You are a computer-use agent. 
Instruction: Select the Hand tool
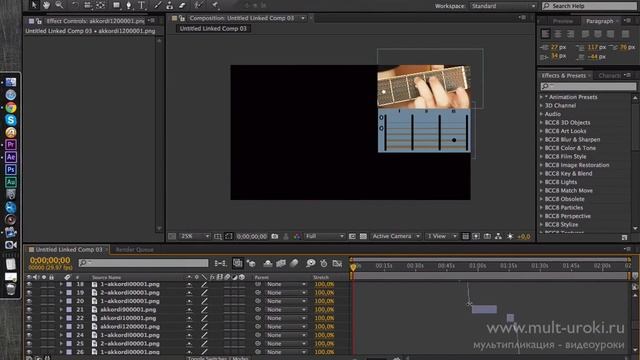(x=47, y=5)
